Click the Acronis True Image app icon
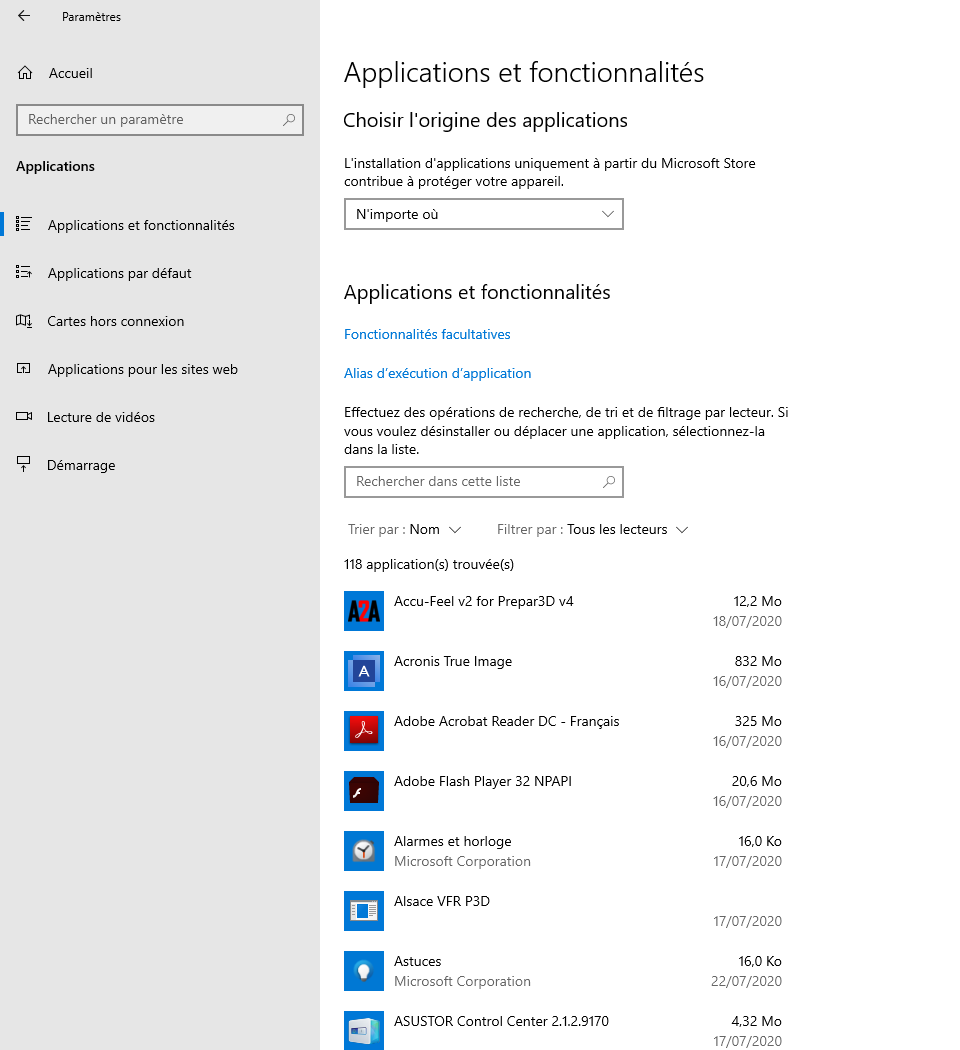Viewport: 960px width, 1050px height. click(364, 671)
